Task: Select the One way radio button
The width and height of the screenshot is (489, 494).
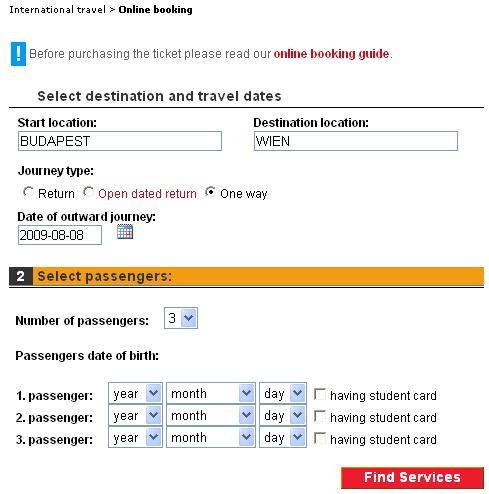Action: coord(210,192)
